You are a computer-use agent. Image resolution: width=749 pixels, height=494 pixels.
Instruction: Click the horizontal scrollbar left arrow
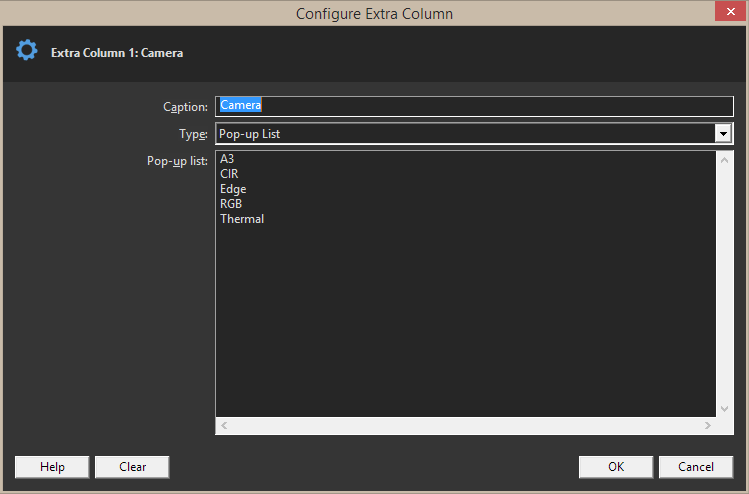click(224, 426)
